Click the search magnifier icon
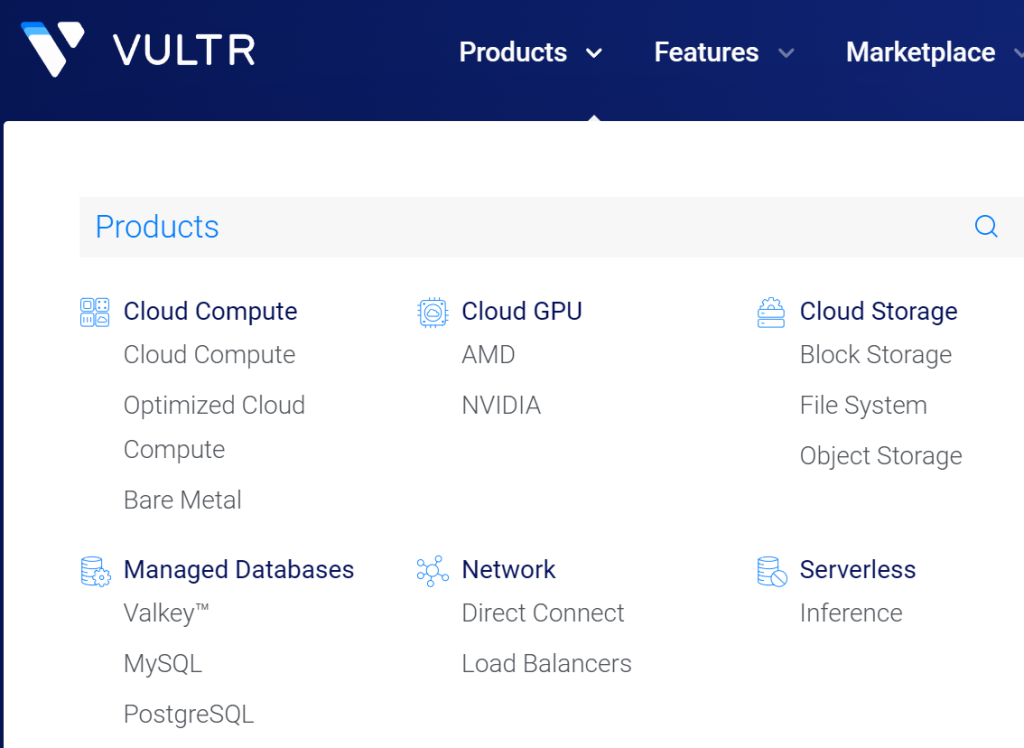The width and height of the screenshot is (1024, 748). pyautogui.click(x=985, y=227)
